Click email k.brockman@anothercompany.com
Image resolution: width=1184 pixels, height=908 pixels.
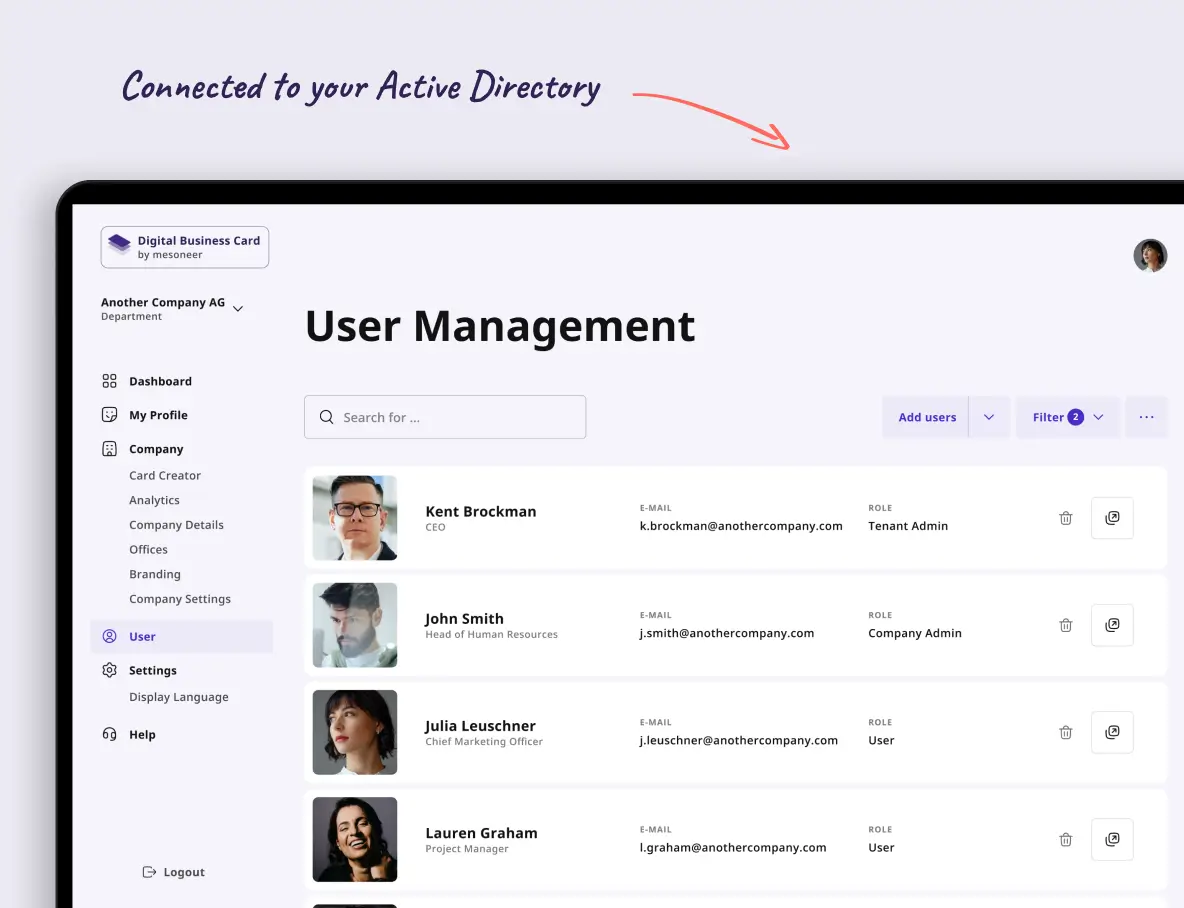[741, 526]
